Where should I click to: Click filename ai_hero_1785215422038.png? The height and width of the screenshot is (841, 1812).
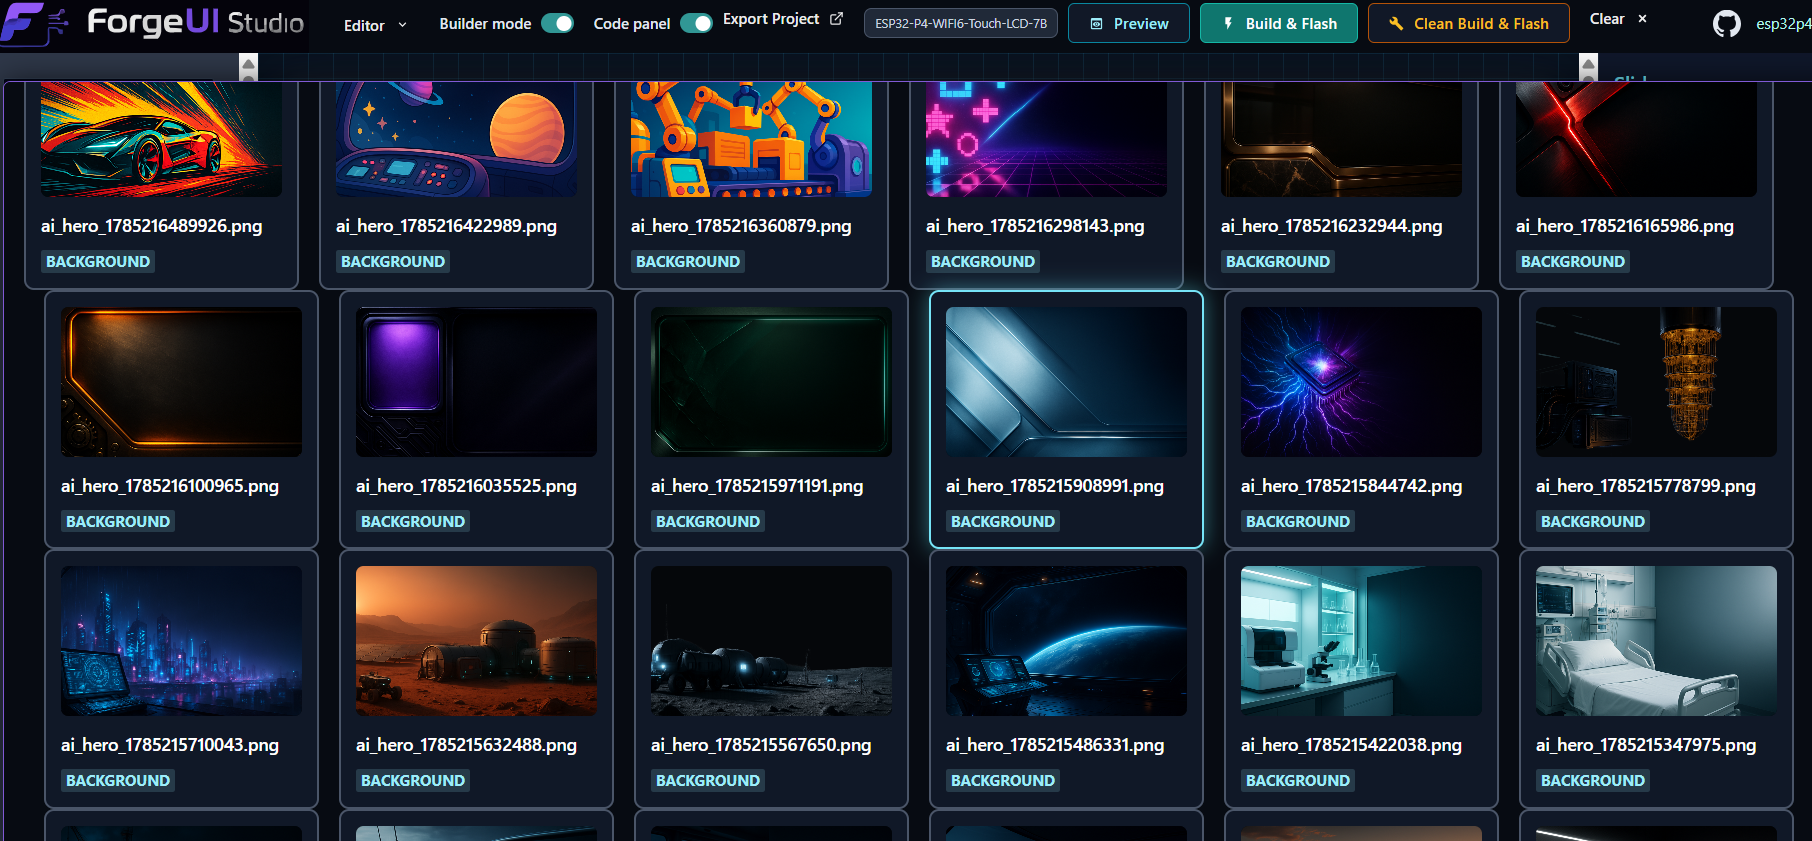(x=1351, y=745)
